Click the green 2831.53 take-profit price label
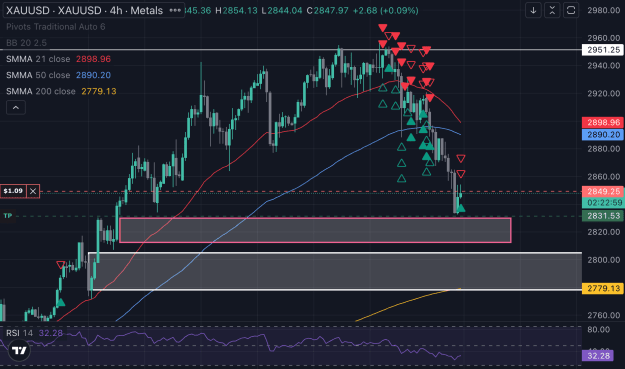The width and height of the screenshot is (625, 369). point(603,216)
